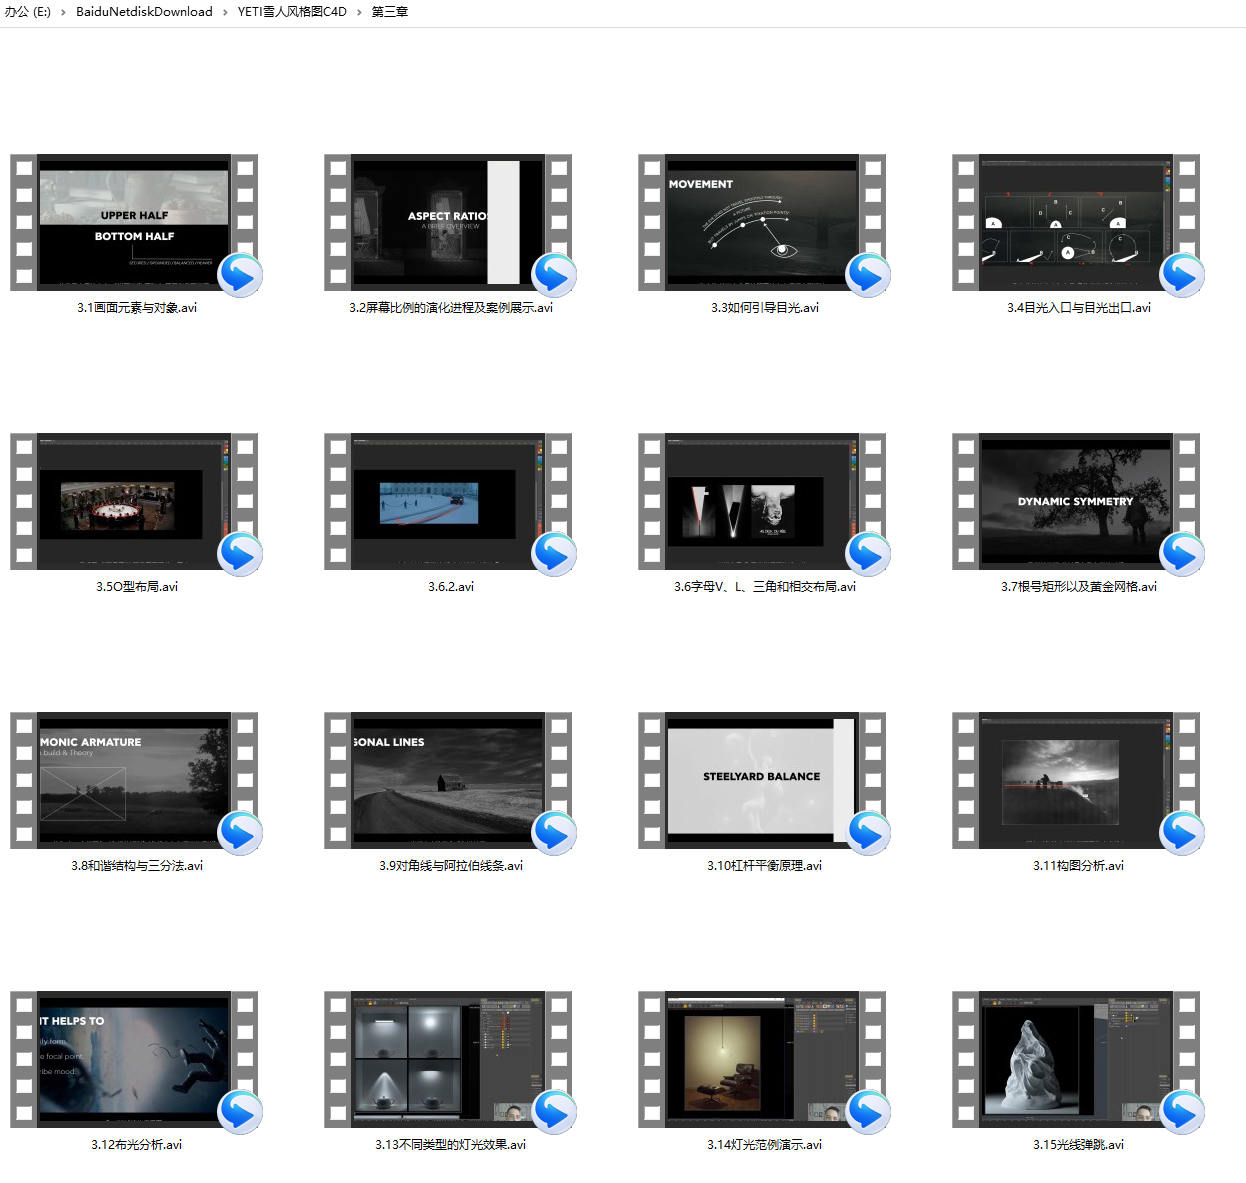The width and height of the screenshot is (1246, 1183).
Task: Click the play badge on 3.9对角线与阿拉伯线条.avi
Action: 554,833
